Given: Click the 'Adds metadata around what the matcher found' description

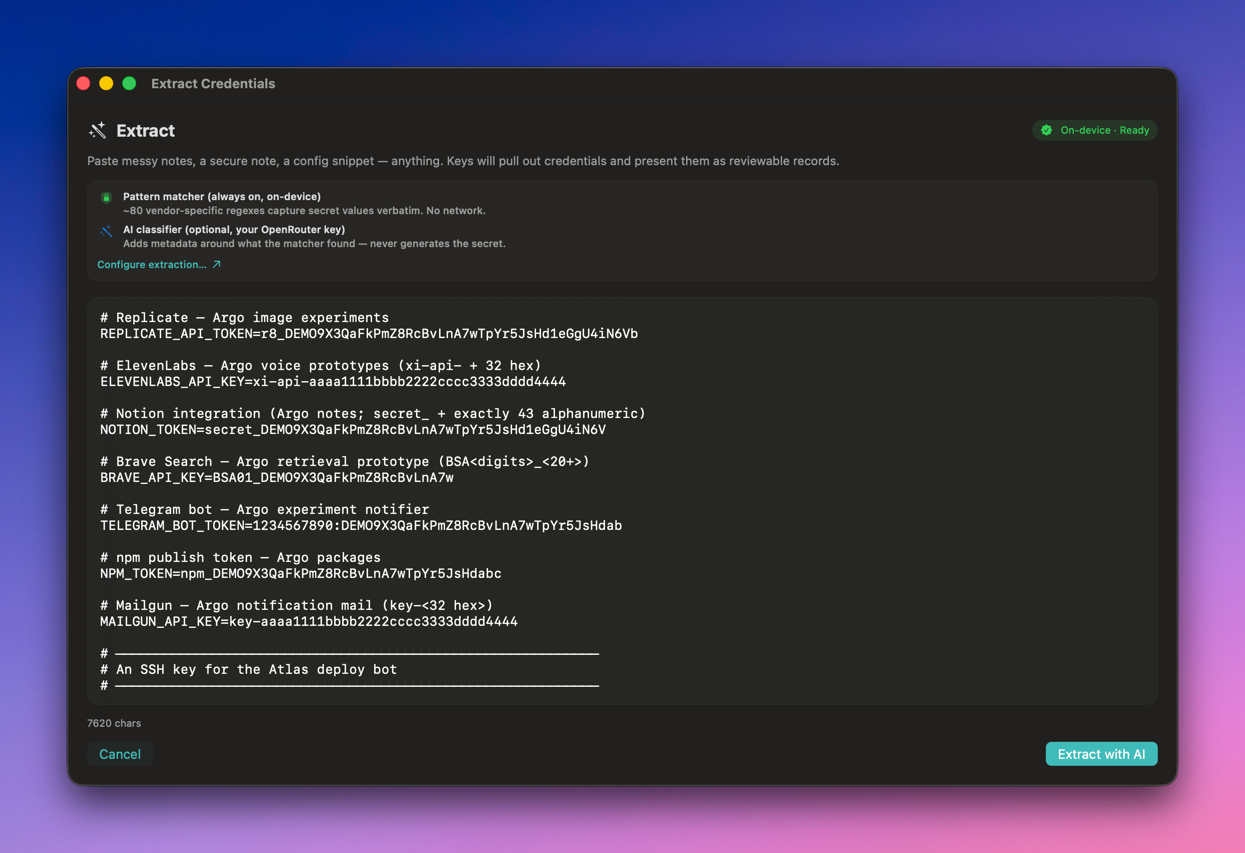Looking at the screenshot, I should 314,244.
